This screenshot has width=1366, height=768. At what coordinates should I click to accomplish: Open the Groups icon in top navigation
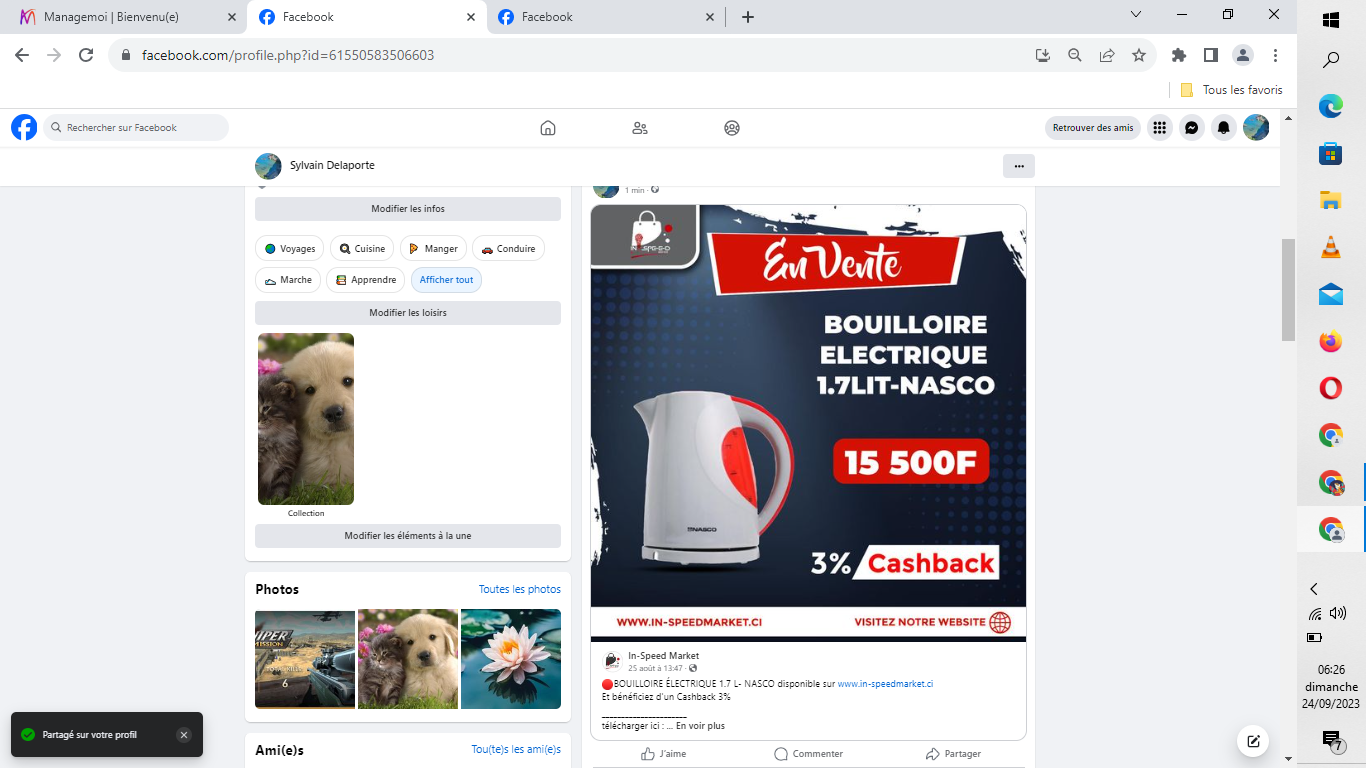[x=732, y=128]
